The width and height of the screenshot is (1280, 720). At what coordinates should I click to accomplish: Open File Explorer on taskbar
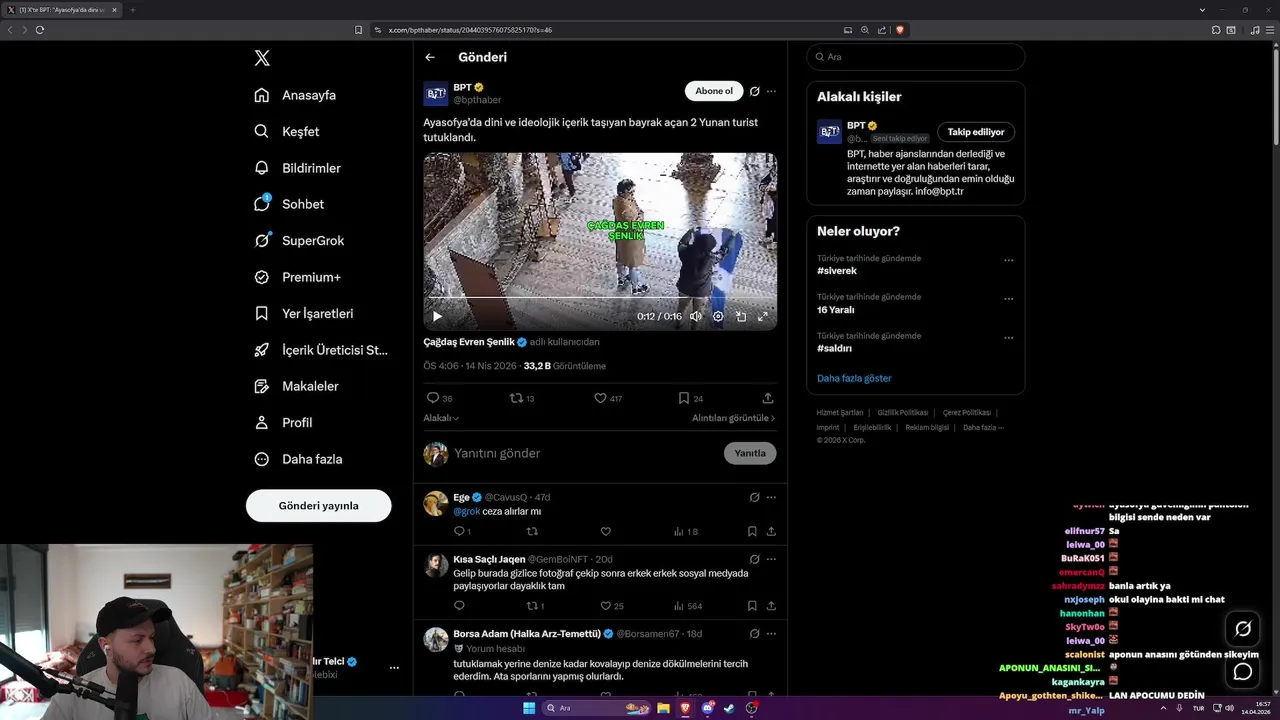[663, 708]
